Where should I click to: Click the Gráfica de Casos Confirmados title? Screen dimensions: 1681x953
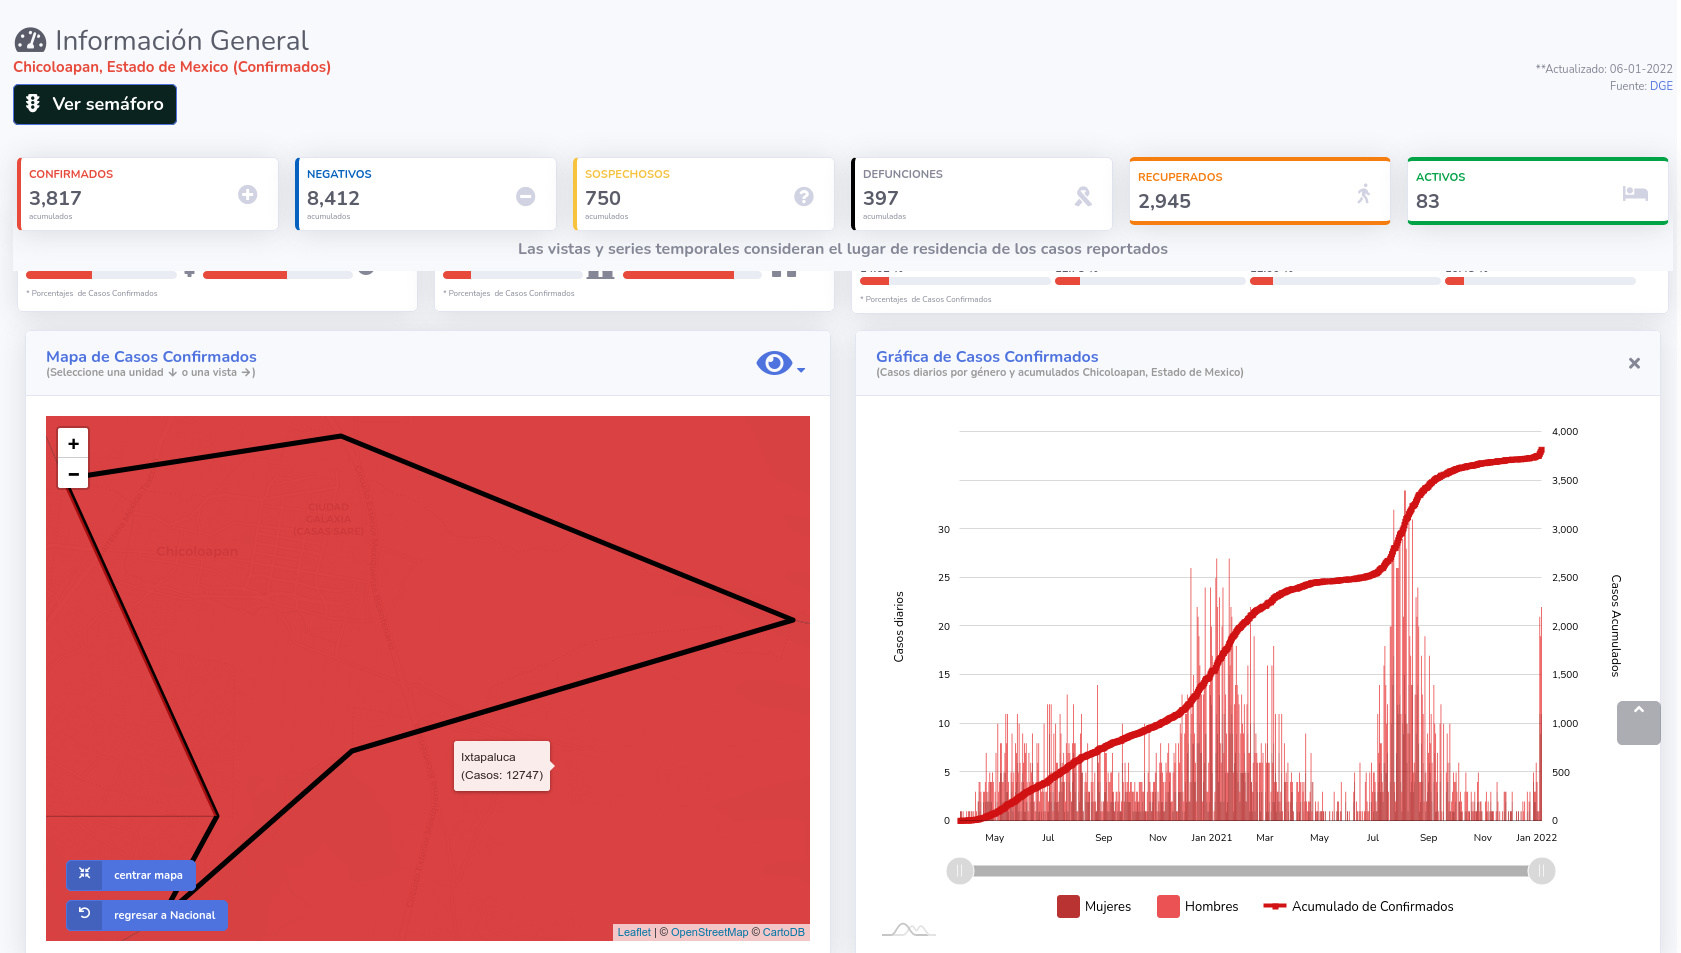[x=987, y=356]
